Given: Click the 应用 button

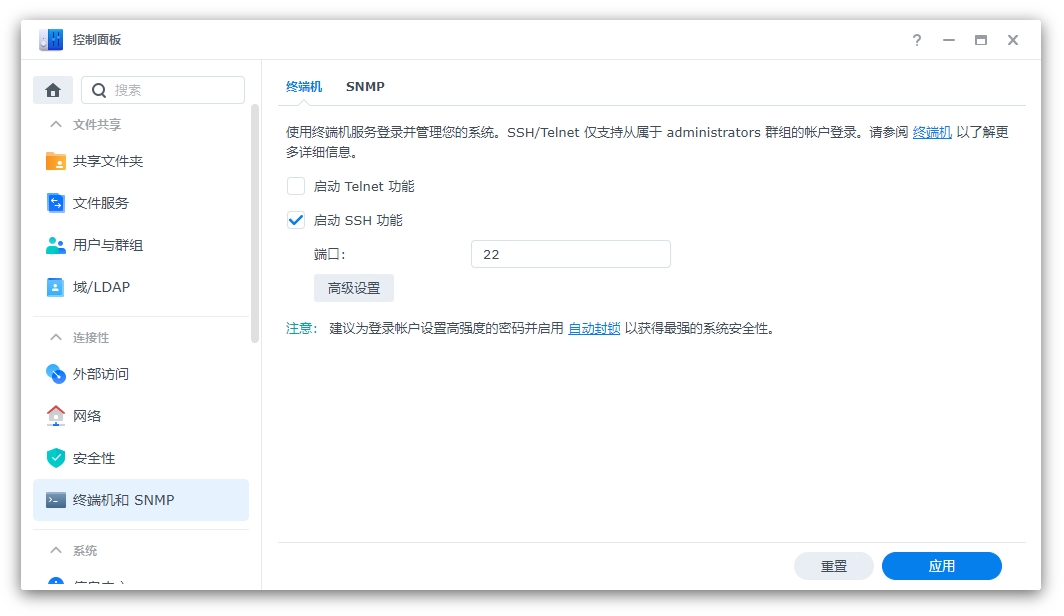Looking at the screenshot, I should [942, 566].
